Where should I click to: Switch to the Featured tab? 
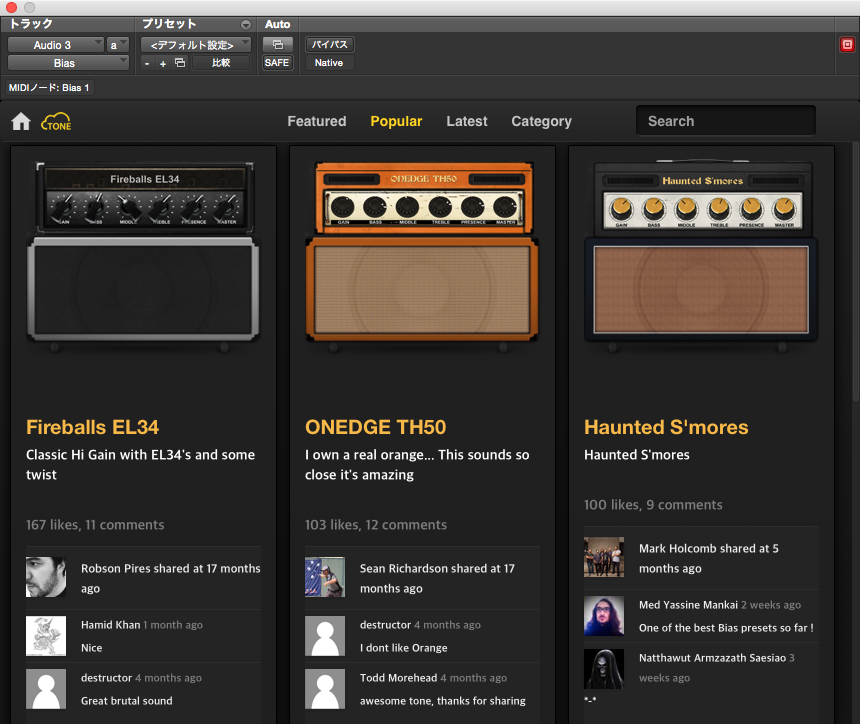pyautogui.click(x=317, y=121)
